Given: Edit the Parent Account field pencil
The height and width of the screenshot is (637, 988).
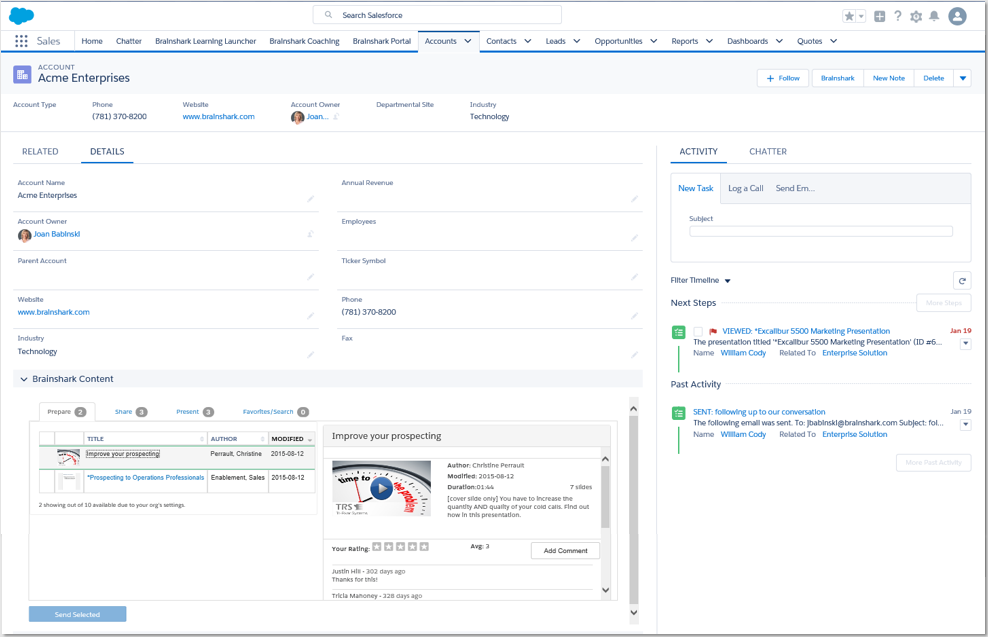Looking at the screenshot, I should click(311, 277).
